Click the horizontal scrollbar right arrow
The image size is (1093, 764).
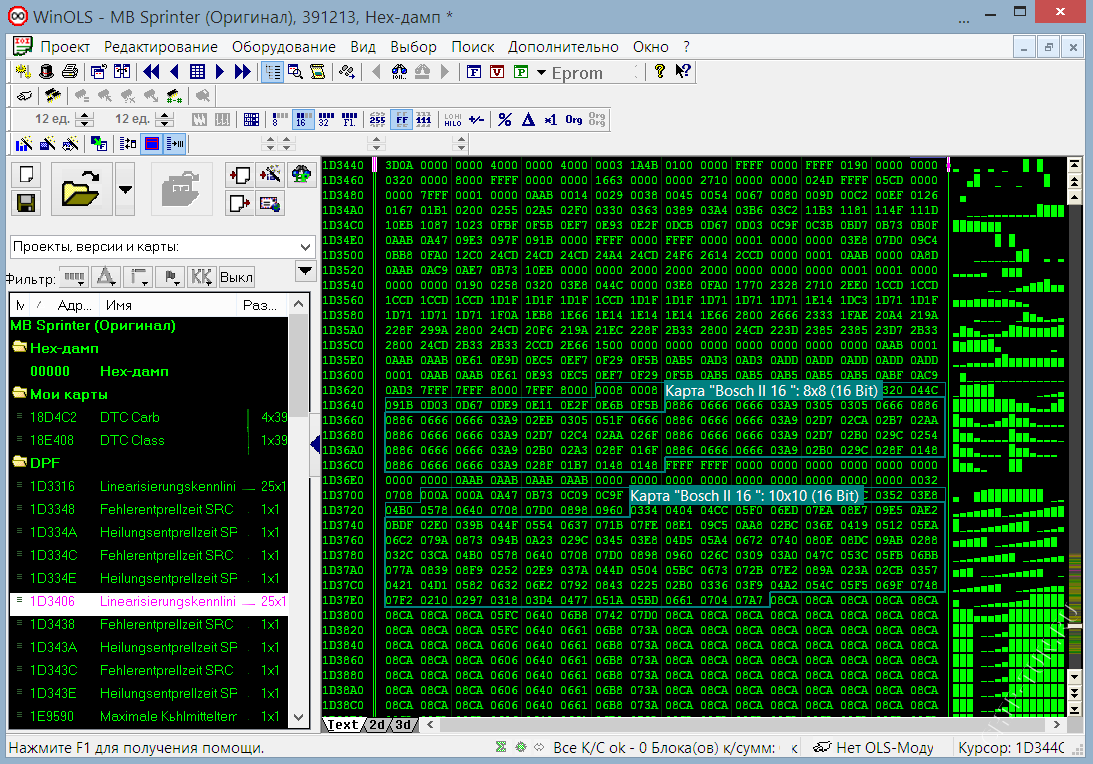[x=1057, y=725]
